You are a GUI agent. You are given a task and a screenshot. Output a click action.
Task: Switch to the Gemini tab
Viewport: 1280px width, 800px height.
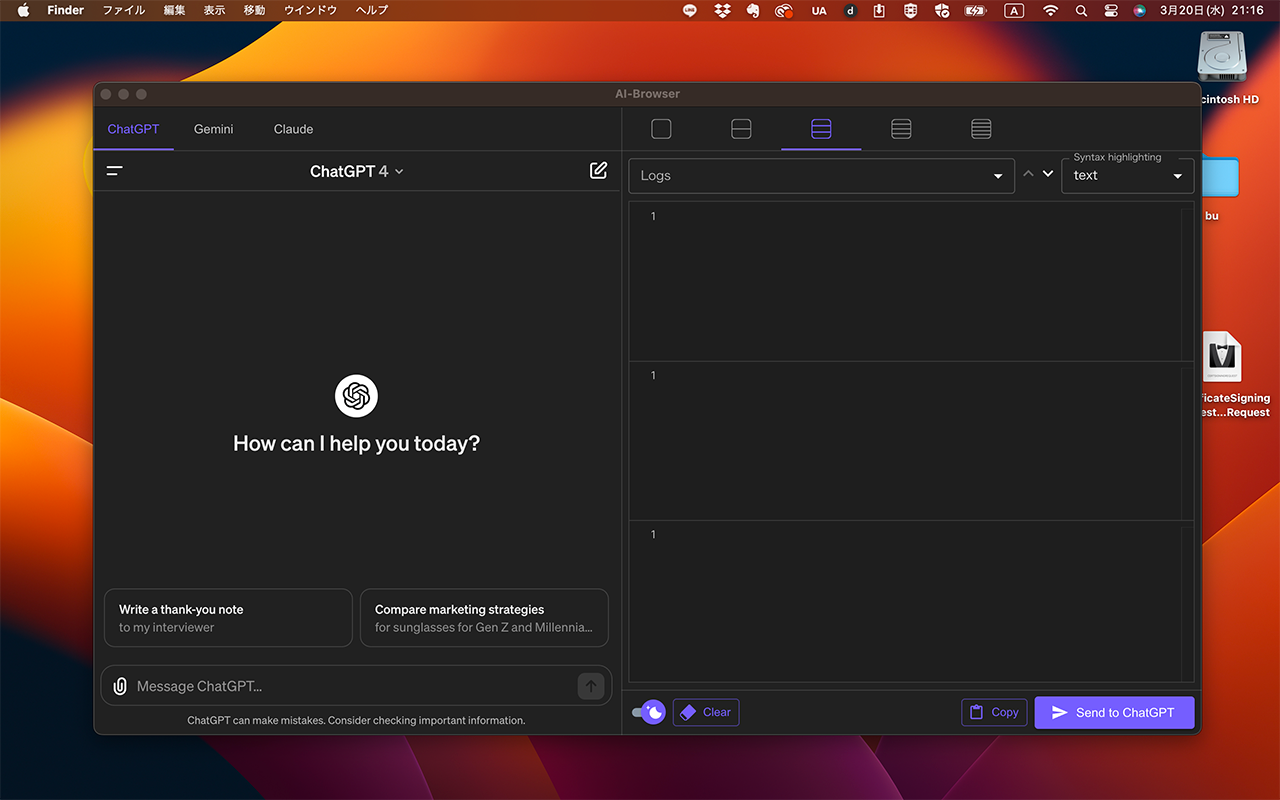point(214,129)
